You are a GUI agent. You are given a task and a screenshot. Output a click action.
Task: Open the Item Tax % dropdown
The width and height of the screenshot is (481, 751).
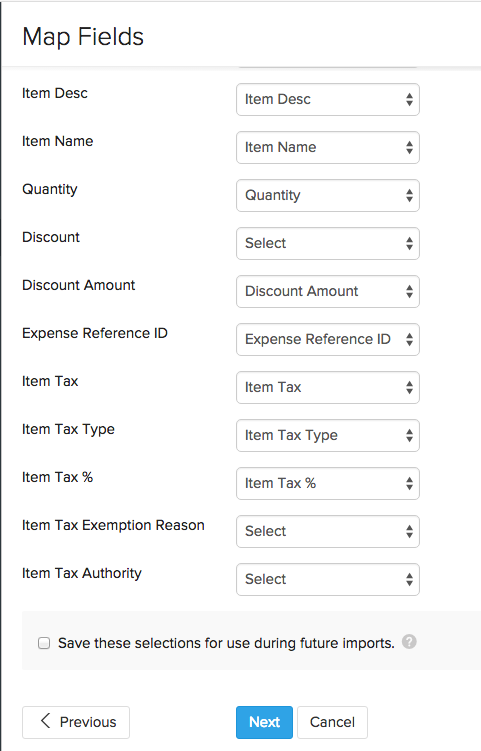point(328,483)
